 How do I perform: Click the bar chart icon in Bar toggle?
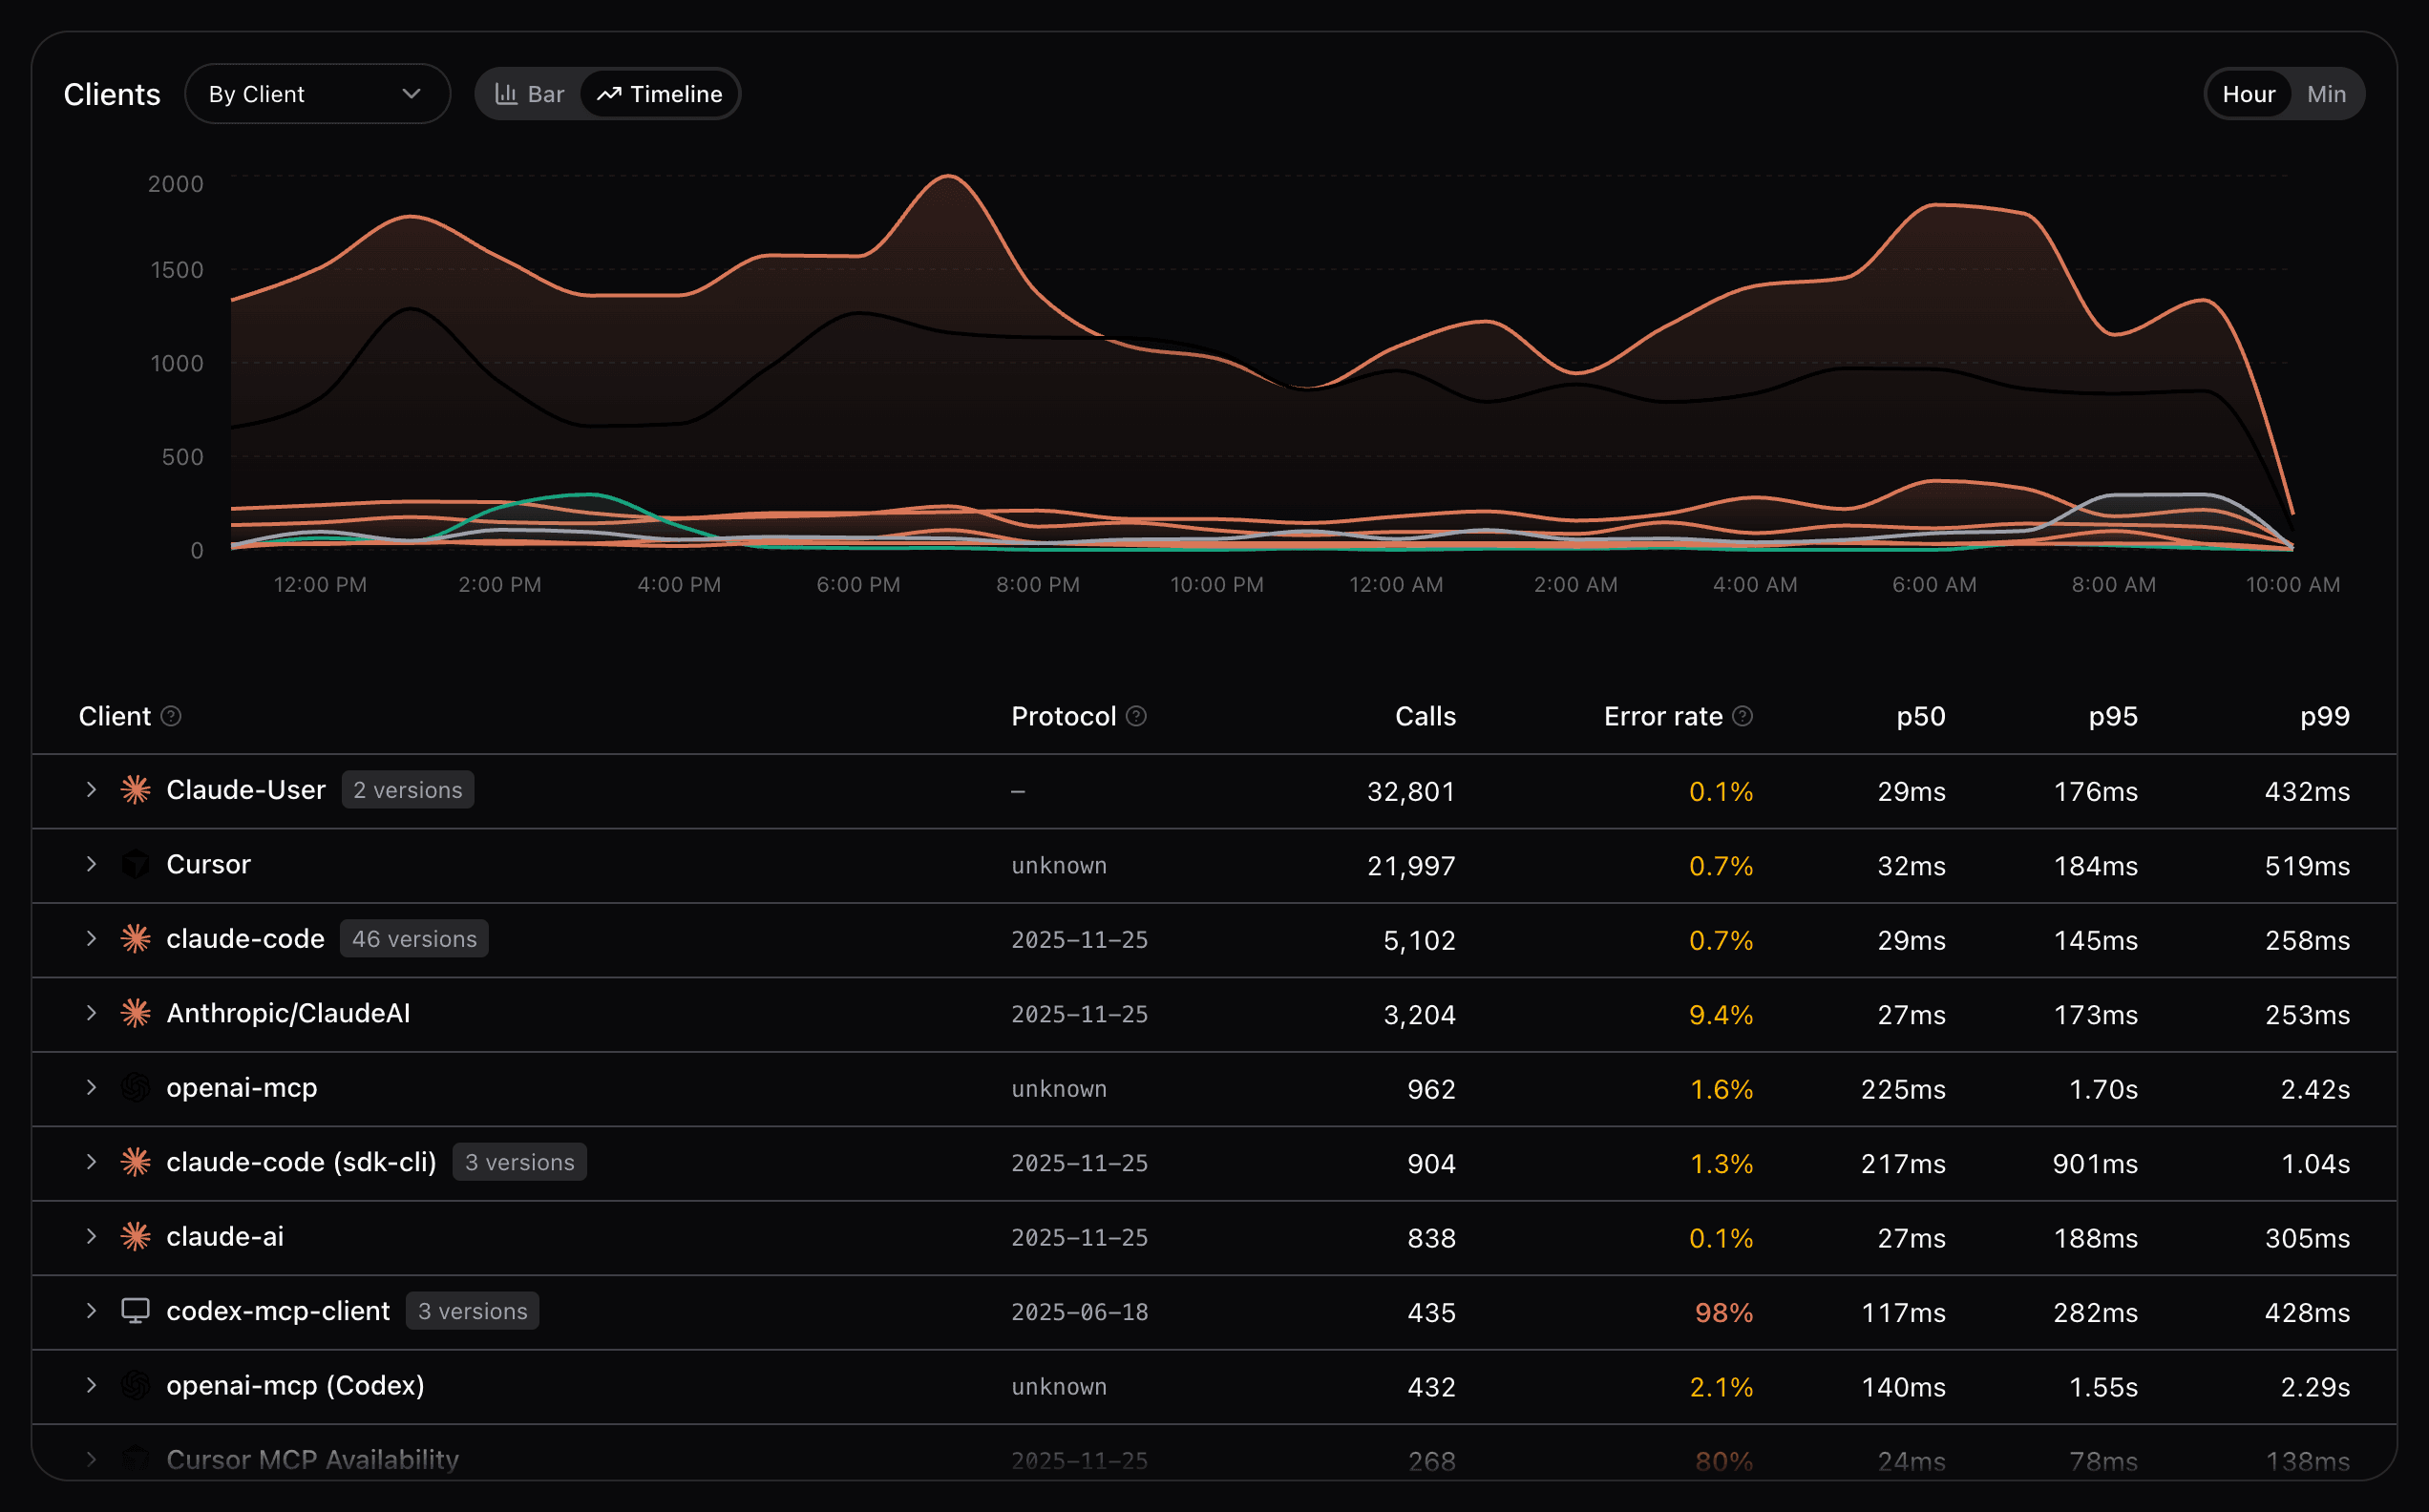[506, 94]
